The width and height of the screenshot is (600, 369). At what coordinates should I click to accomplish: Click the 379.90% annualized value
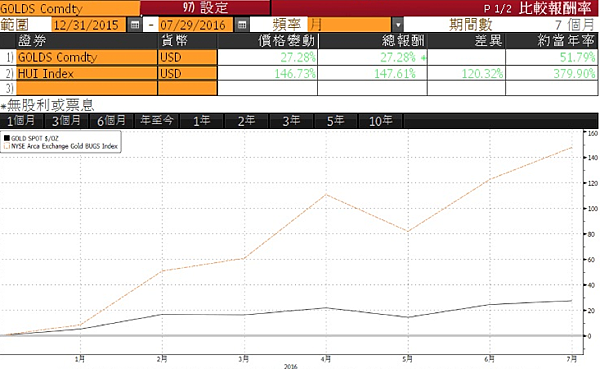point(574,73)
